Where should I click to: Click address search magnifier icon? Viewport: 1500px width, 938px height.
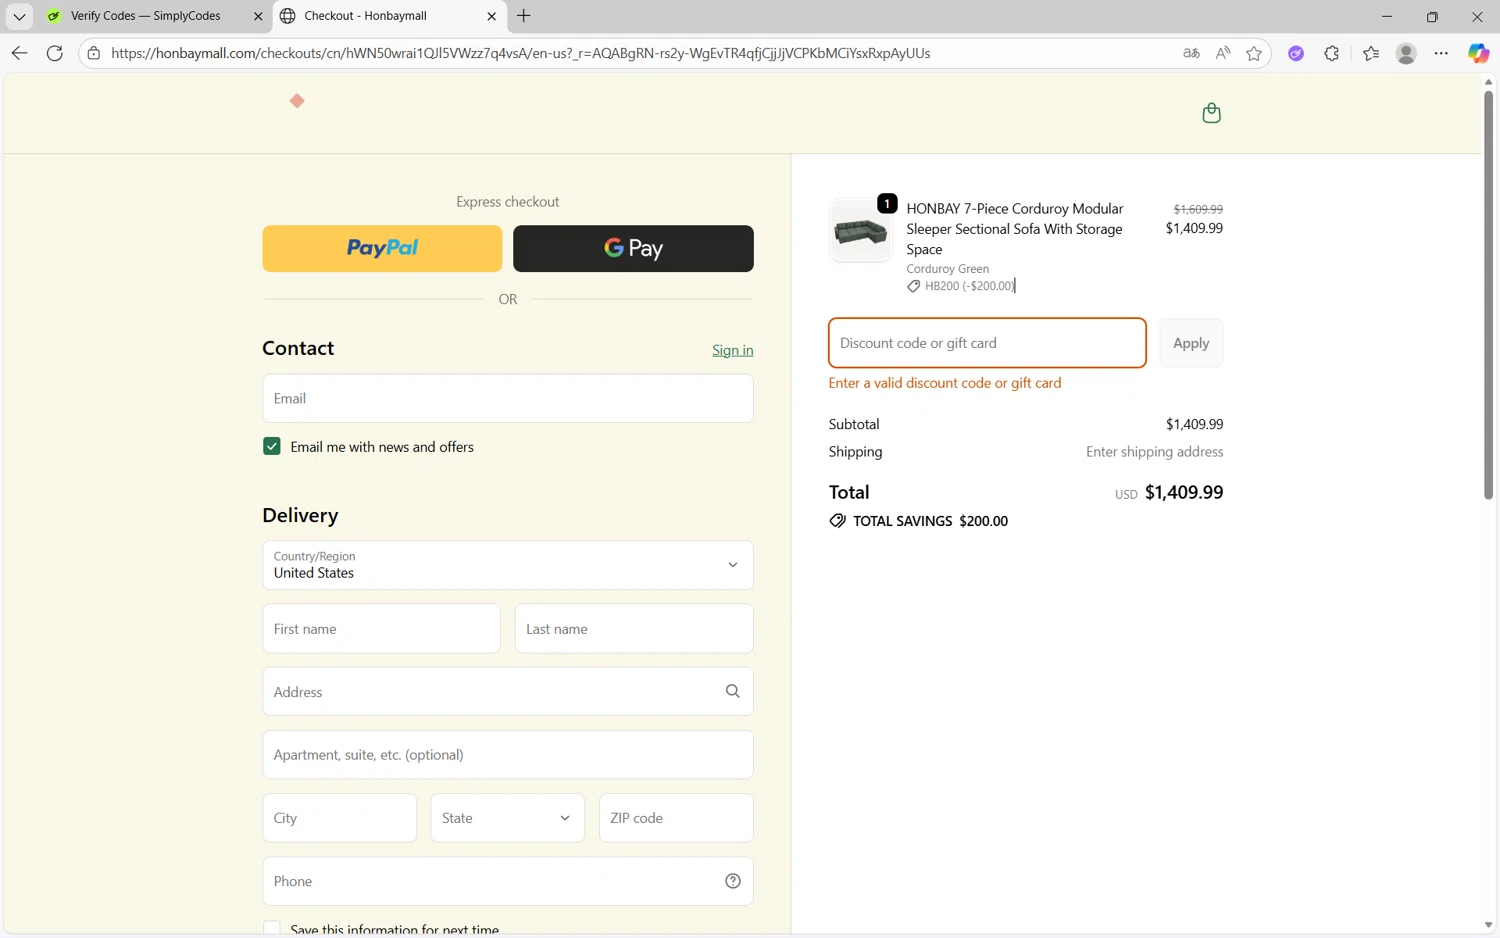coord(733,691)
